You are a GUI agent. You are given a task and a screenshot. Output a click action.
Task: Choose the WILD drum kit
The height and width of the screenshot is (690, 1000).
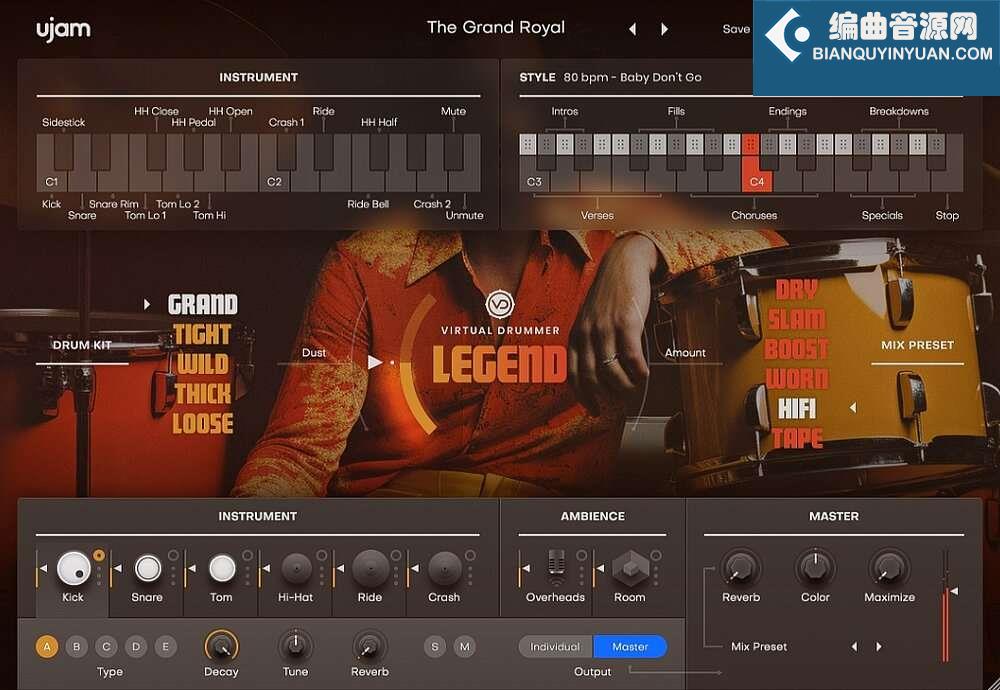point(203,365)
